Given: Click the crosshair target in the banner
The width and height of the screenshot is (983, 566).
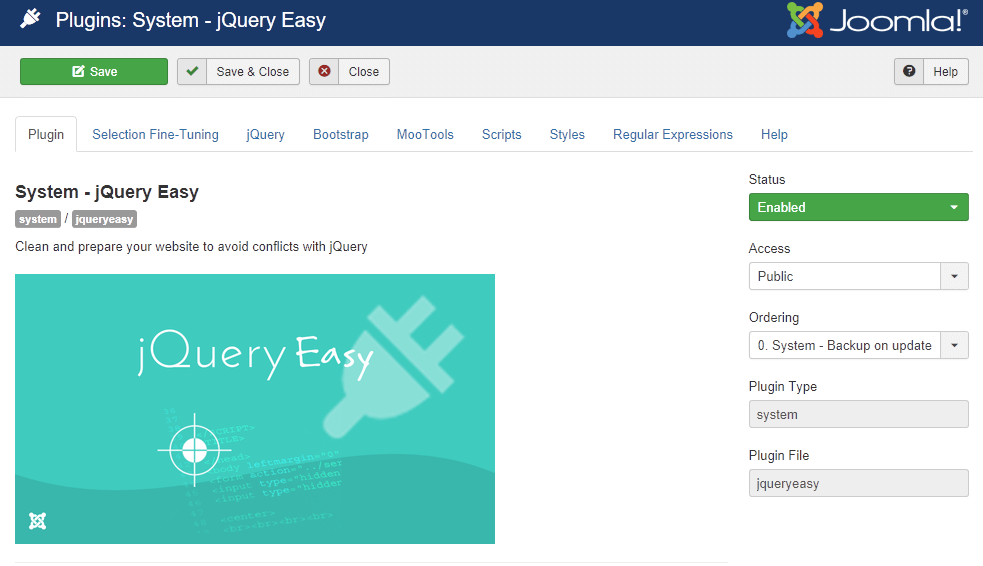Looking at the screenshot, I should pos(194,449).
